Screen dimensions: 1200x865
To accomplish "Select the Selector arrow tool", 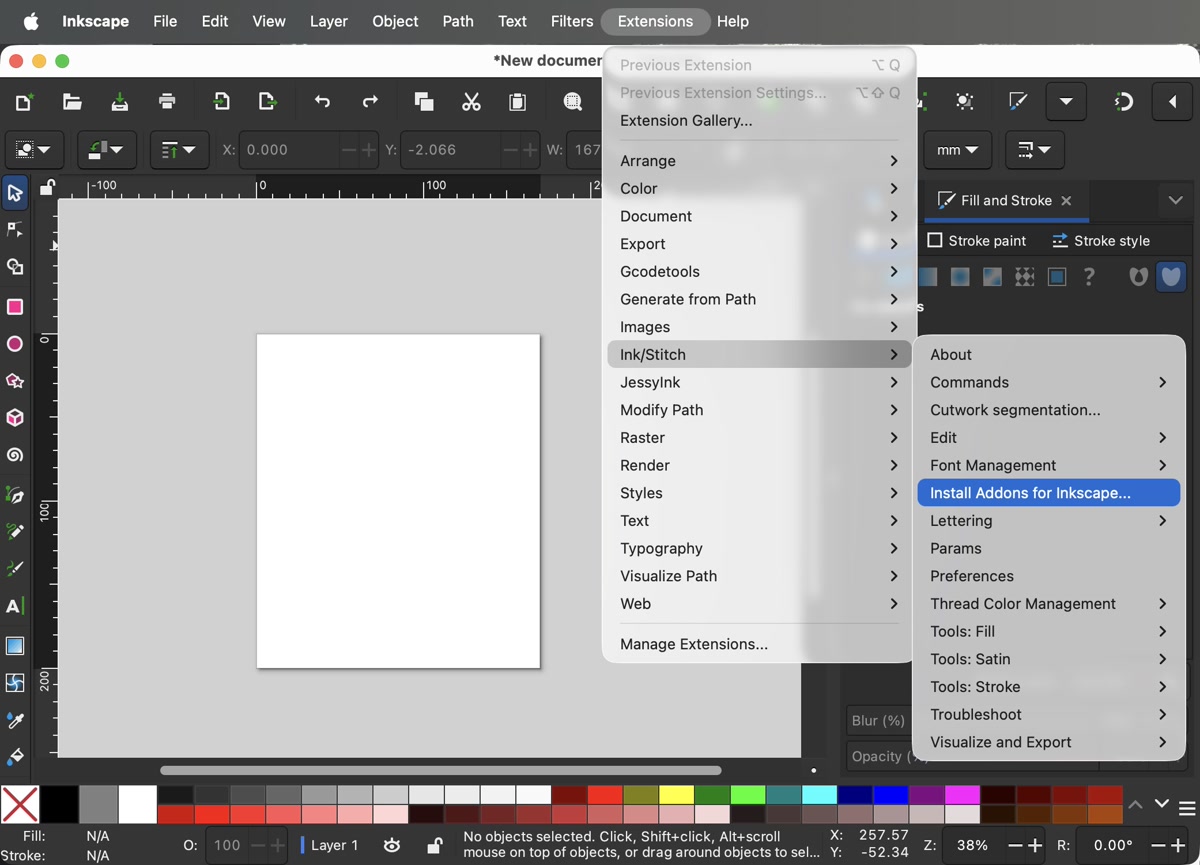I will (15, 193).
